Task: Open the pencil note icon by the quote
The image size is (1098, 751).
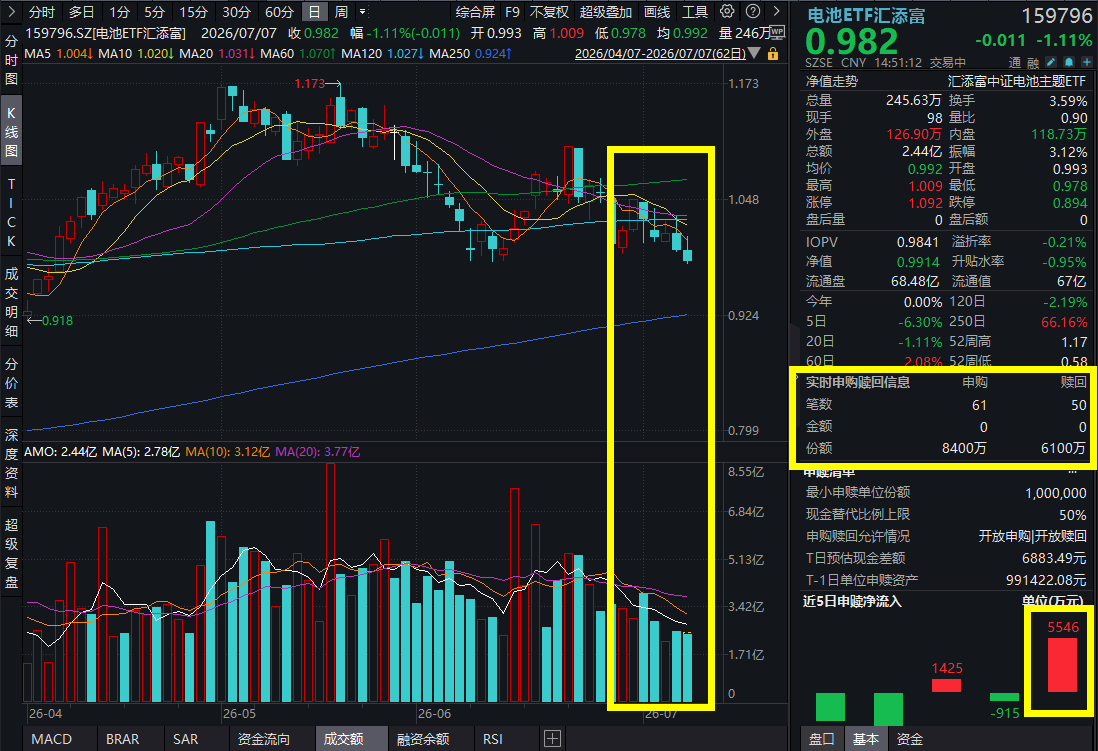Action: point(1052,62)
